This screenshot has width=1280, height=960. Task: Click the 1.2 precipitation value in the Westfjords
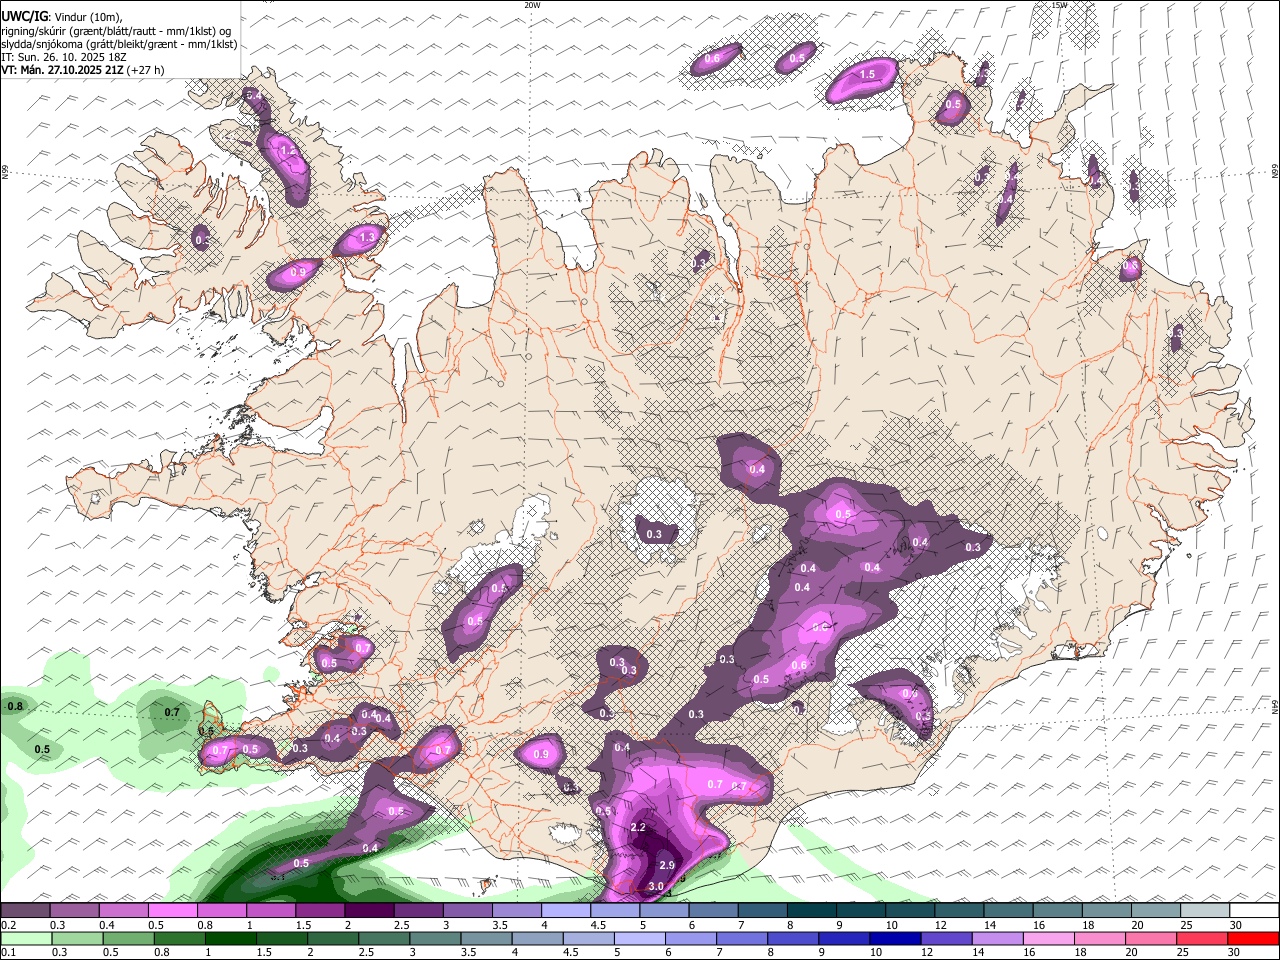coord(289,151)
